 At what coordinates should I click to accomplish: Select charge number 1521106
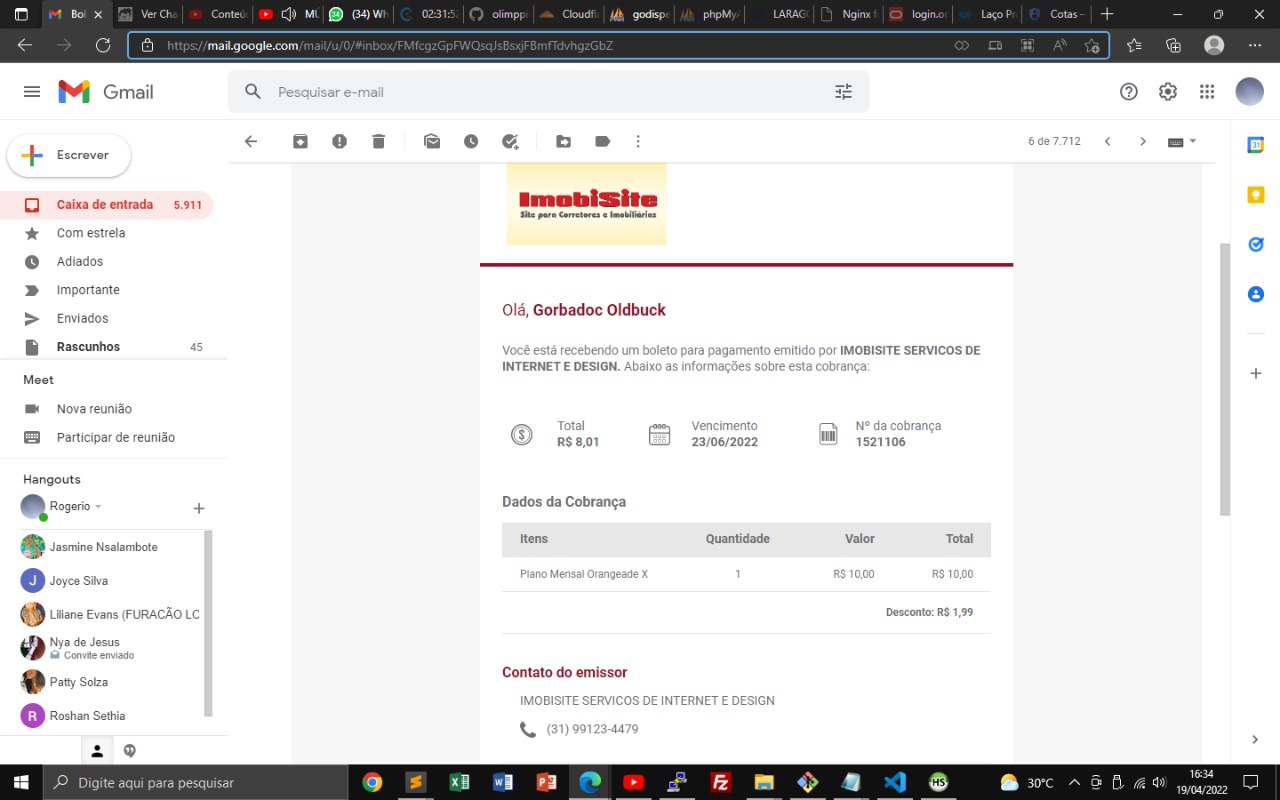[x=881, y=442]
